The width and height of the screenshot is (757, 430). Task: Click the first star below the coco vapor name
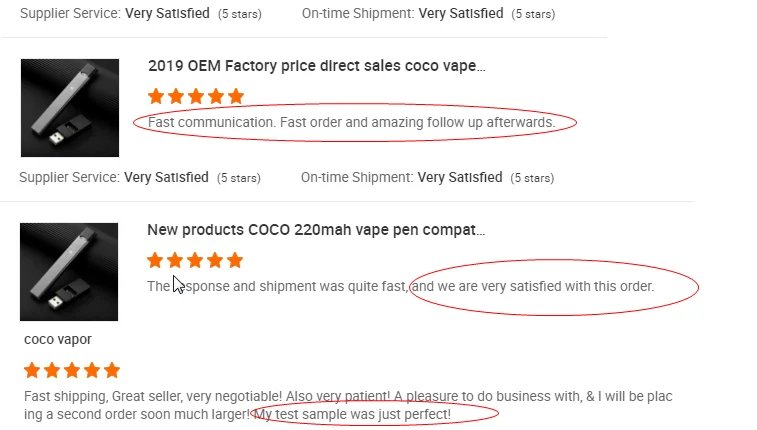(32, 370)
